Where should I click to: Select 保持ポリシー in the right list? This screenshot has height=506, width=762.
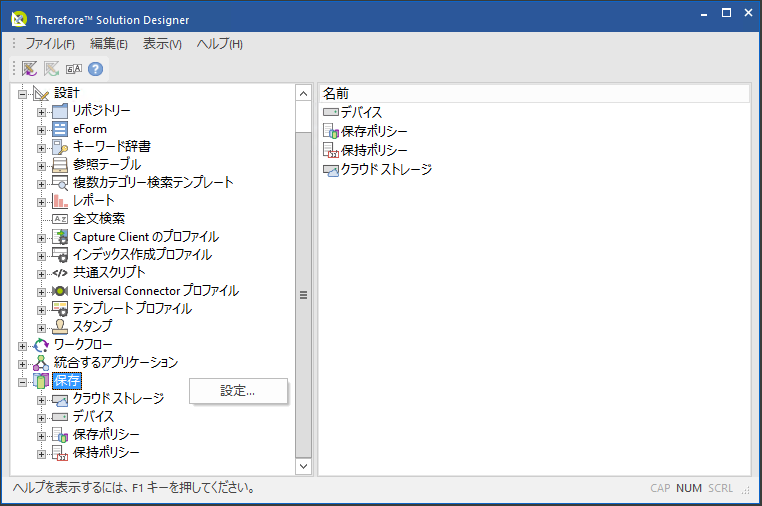(374, 150)
